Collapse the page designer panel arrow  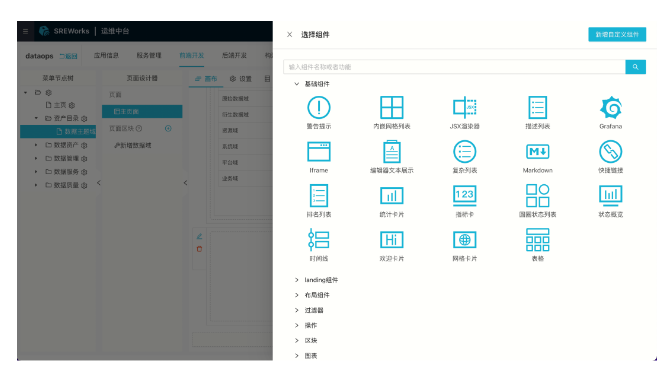click(185, 183)
